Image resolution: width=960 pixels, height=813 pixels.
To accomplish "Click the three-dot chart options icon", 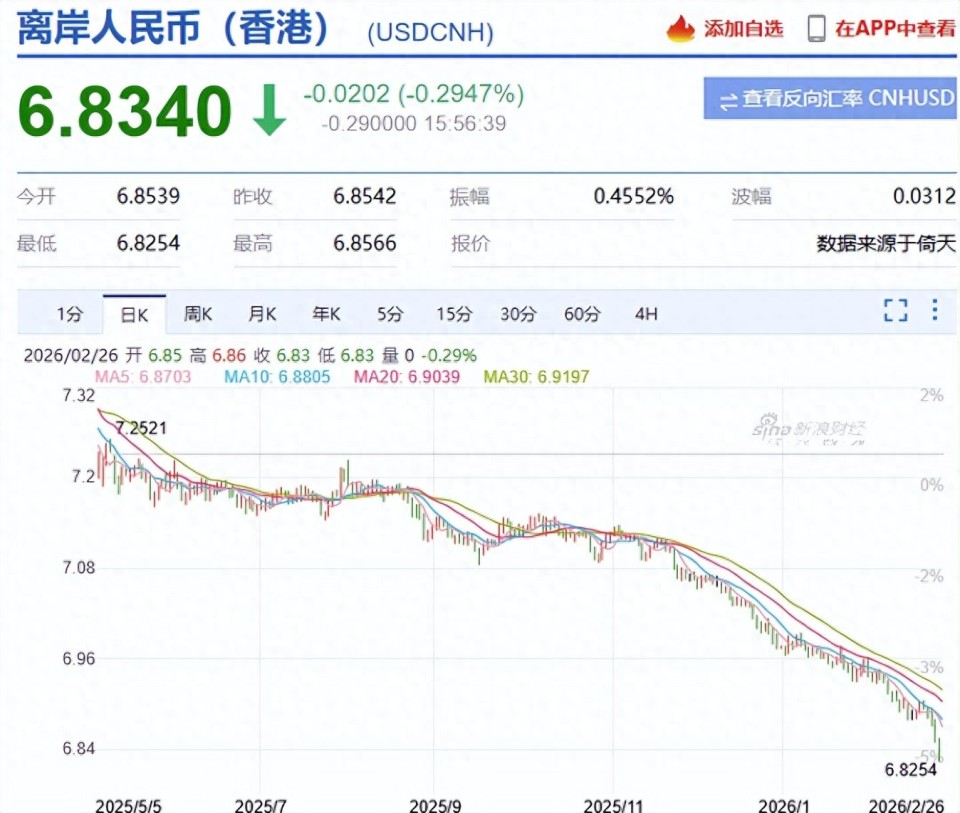I will [x=936, y=311].
